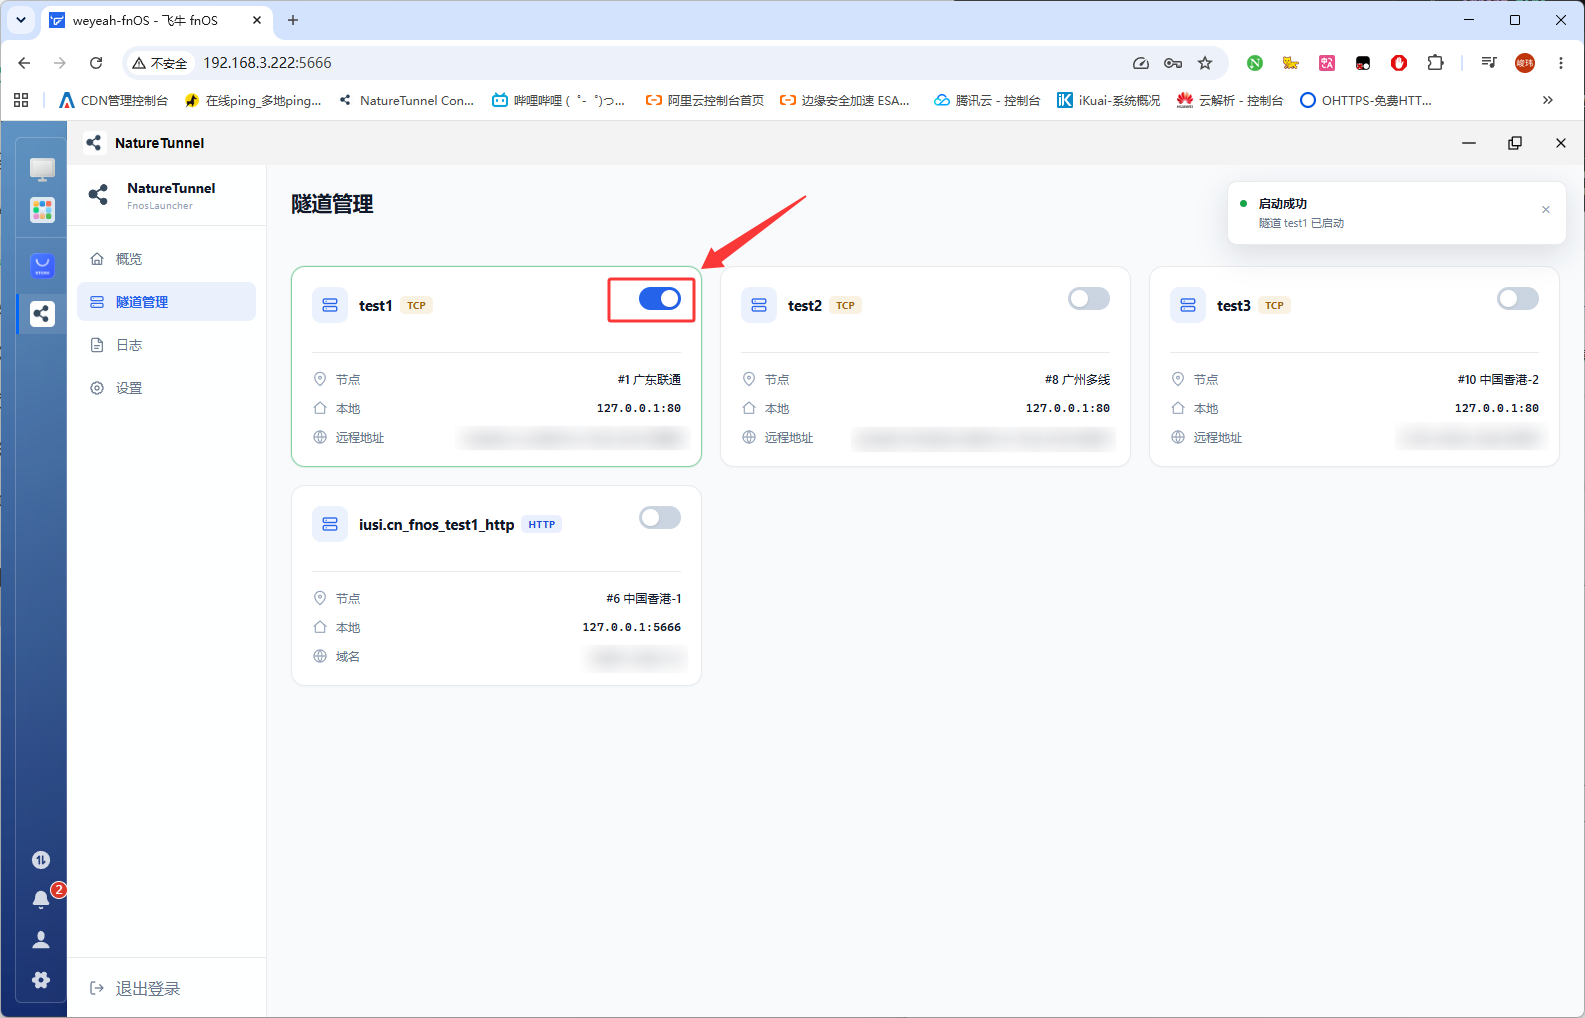The width and height of the screenshot is (1585, 1018).
Task: Open the 腾讯云 - 控制台 bookmark
Action: (987, 100)
